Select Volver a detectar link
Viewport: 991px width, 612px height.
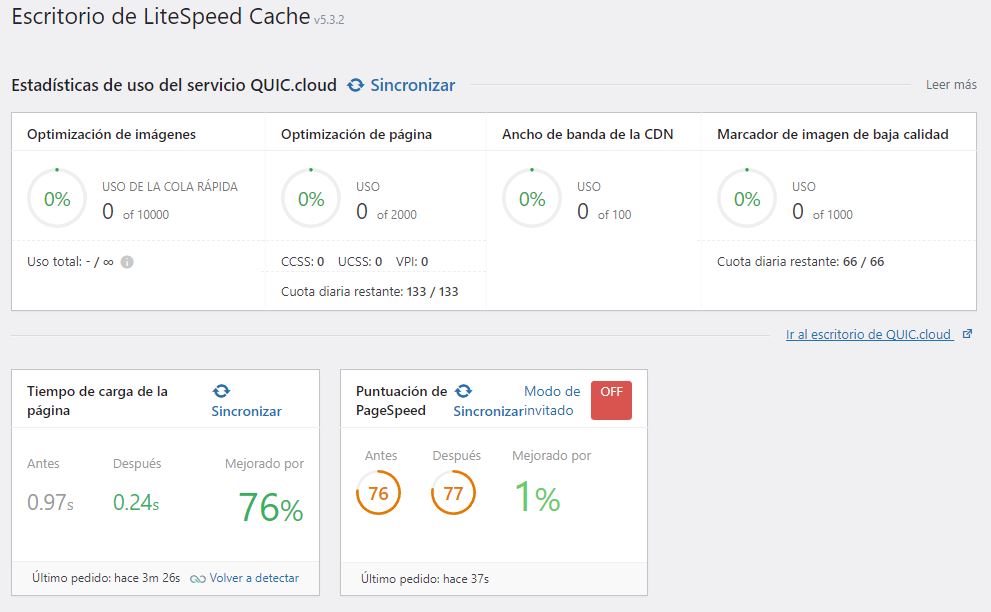(x=254, y=578)
